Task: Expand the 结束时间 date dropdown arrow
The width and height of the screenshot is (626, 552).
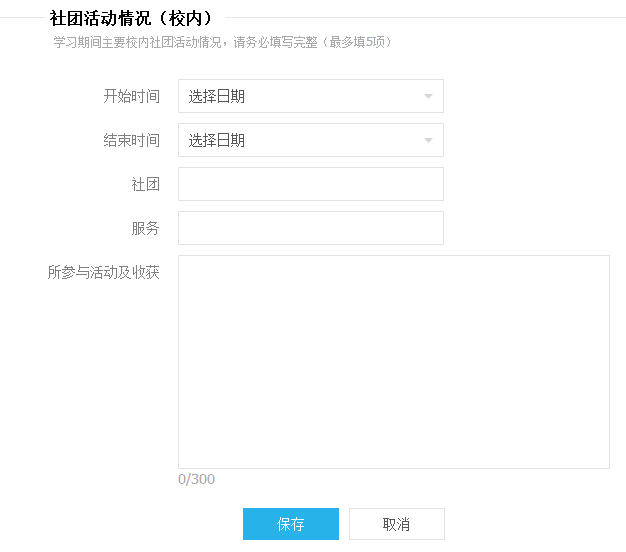Action: click(x=428, y=140)
